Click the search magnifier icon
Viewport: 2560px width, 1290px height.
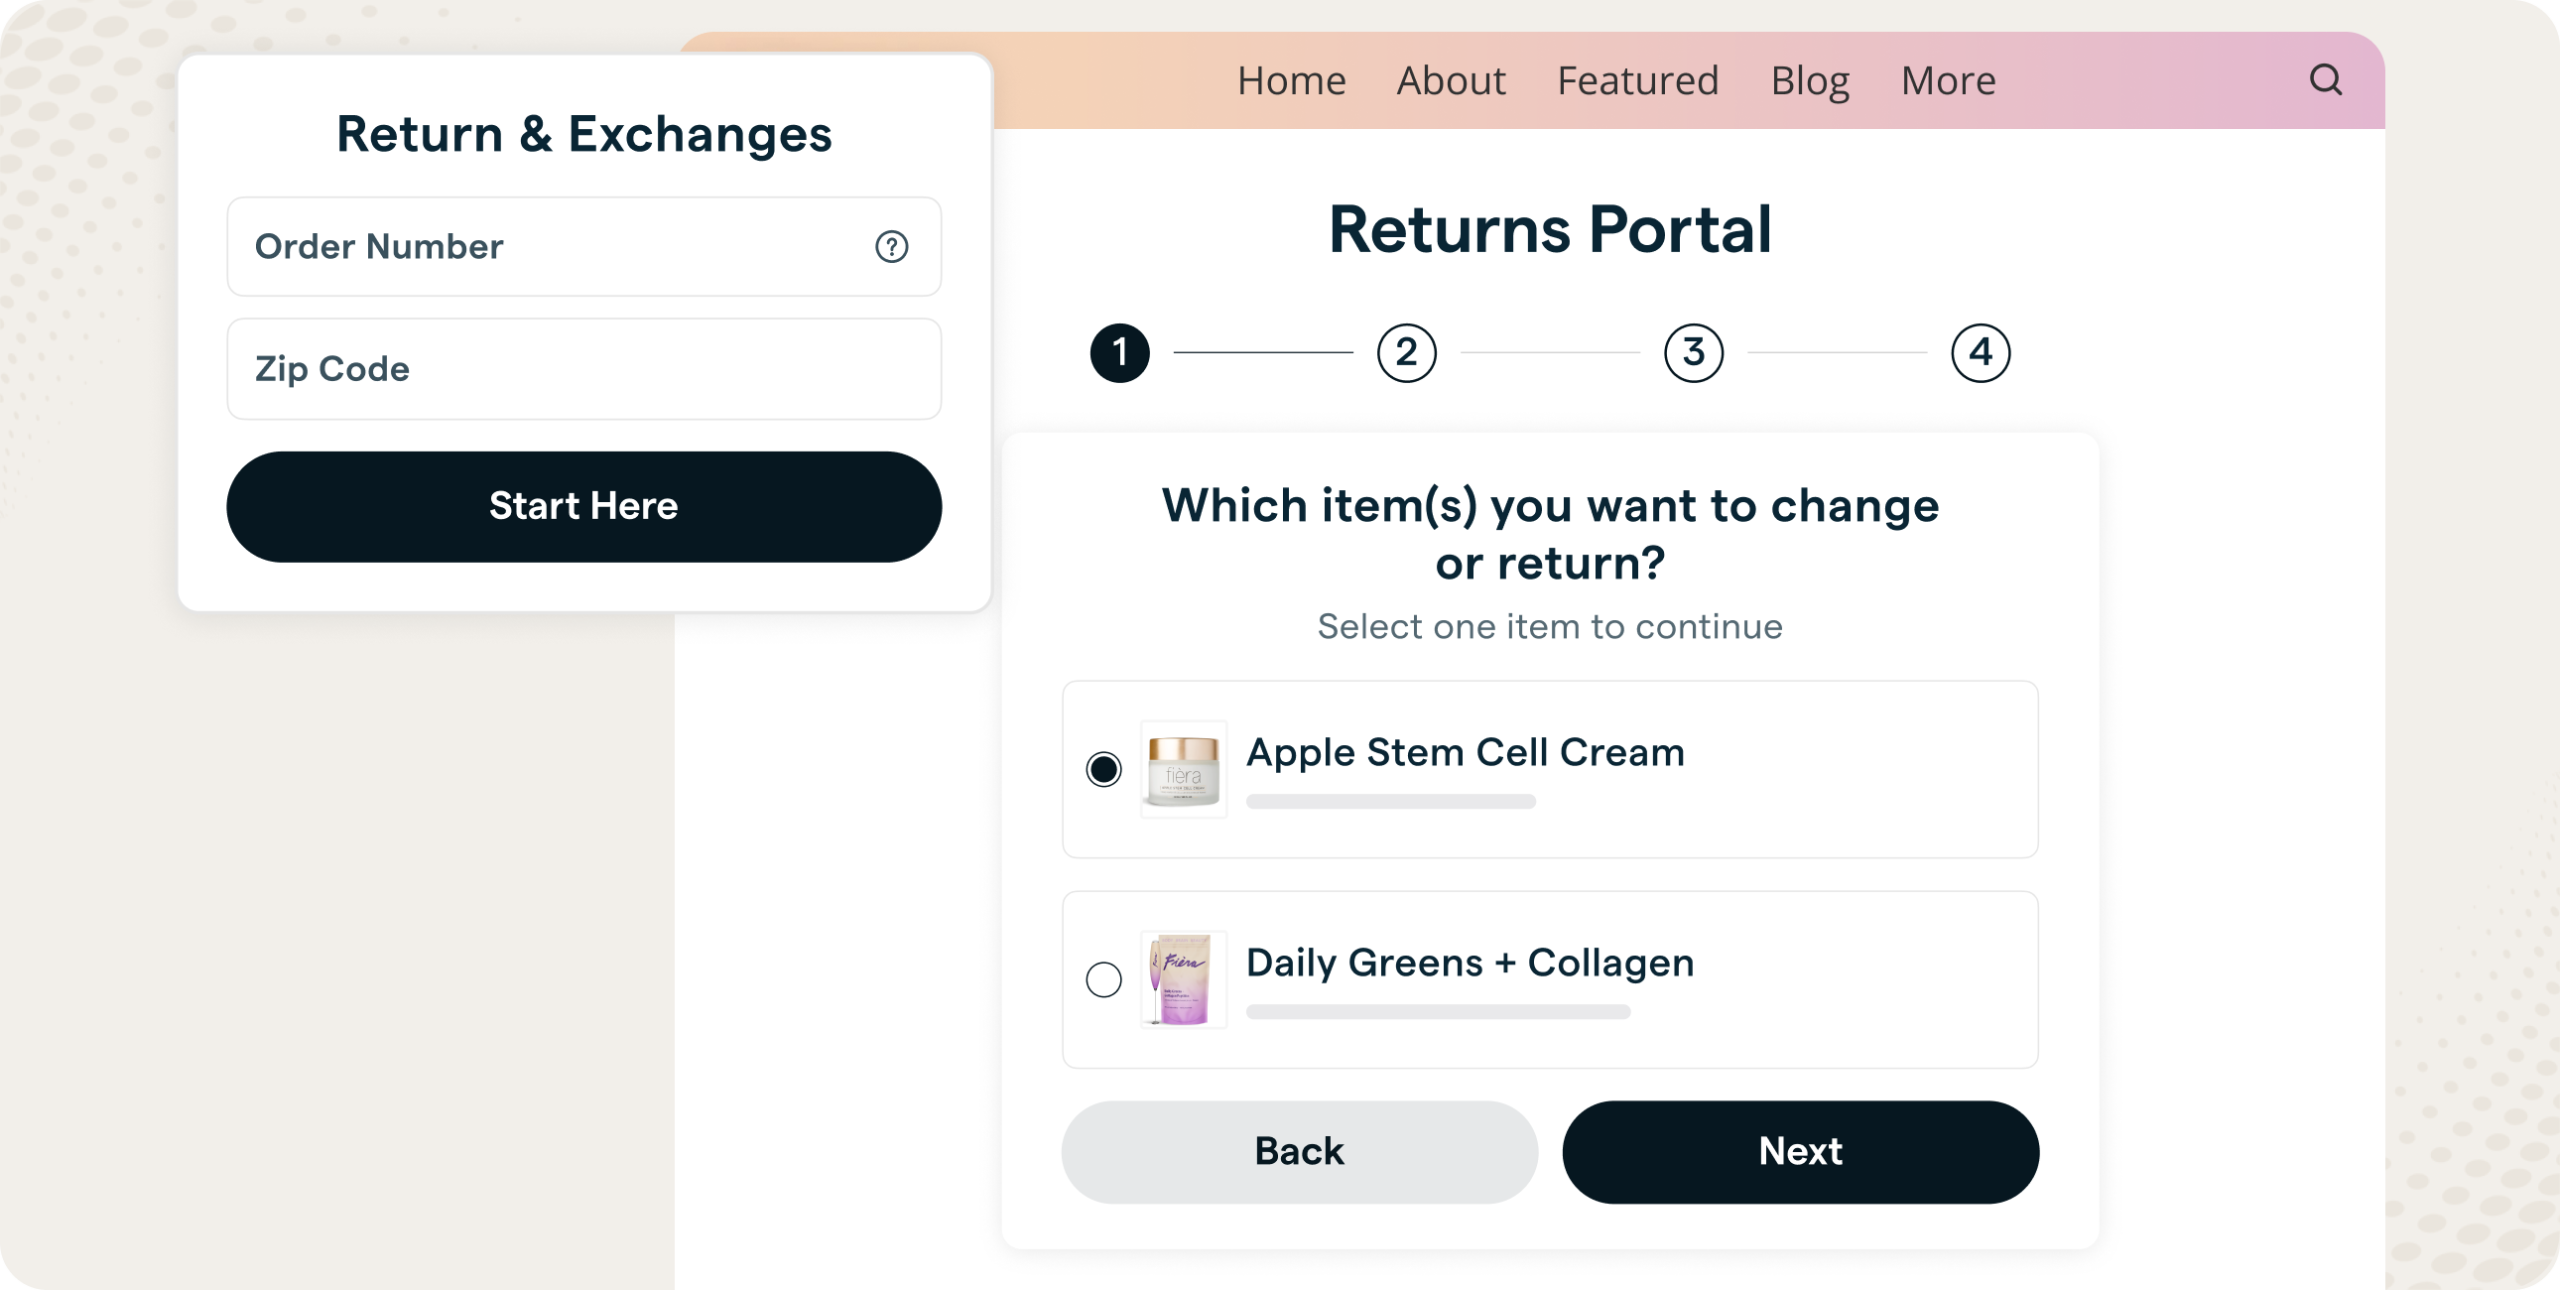[2325, 80]
